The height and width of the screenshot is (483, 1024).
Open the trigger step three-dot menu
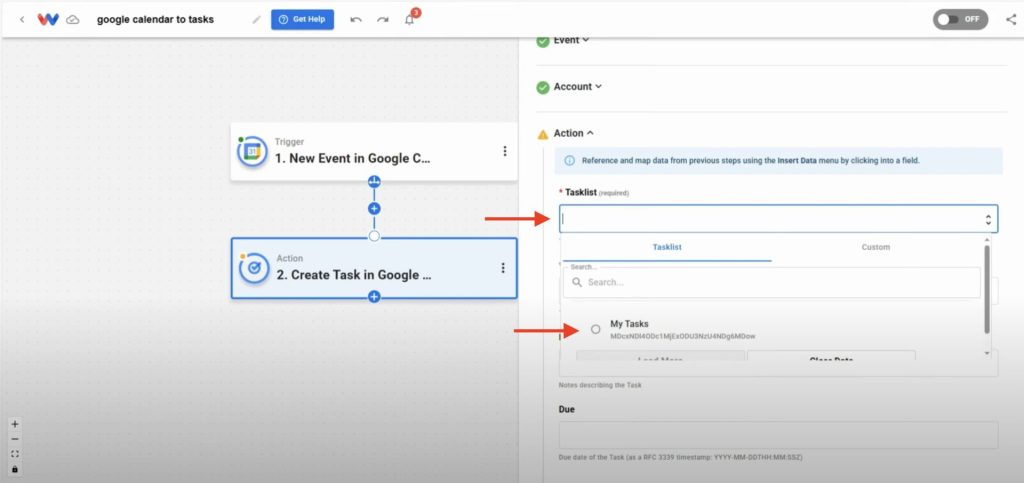pos(504,151)
